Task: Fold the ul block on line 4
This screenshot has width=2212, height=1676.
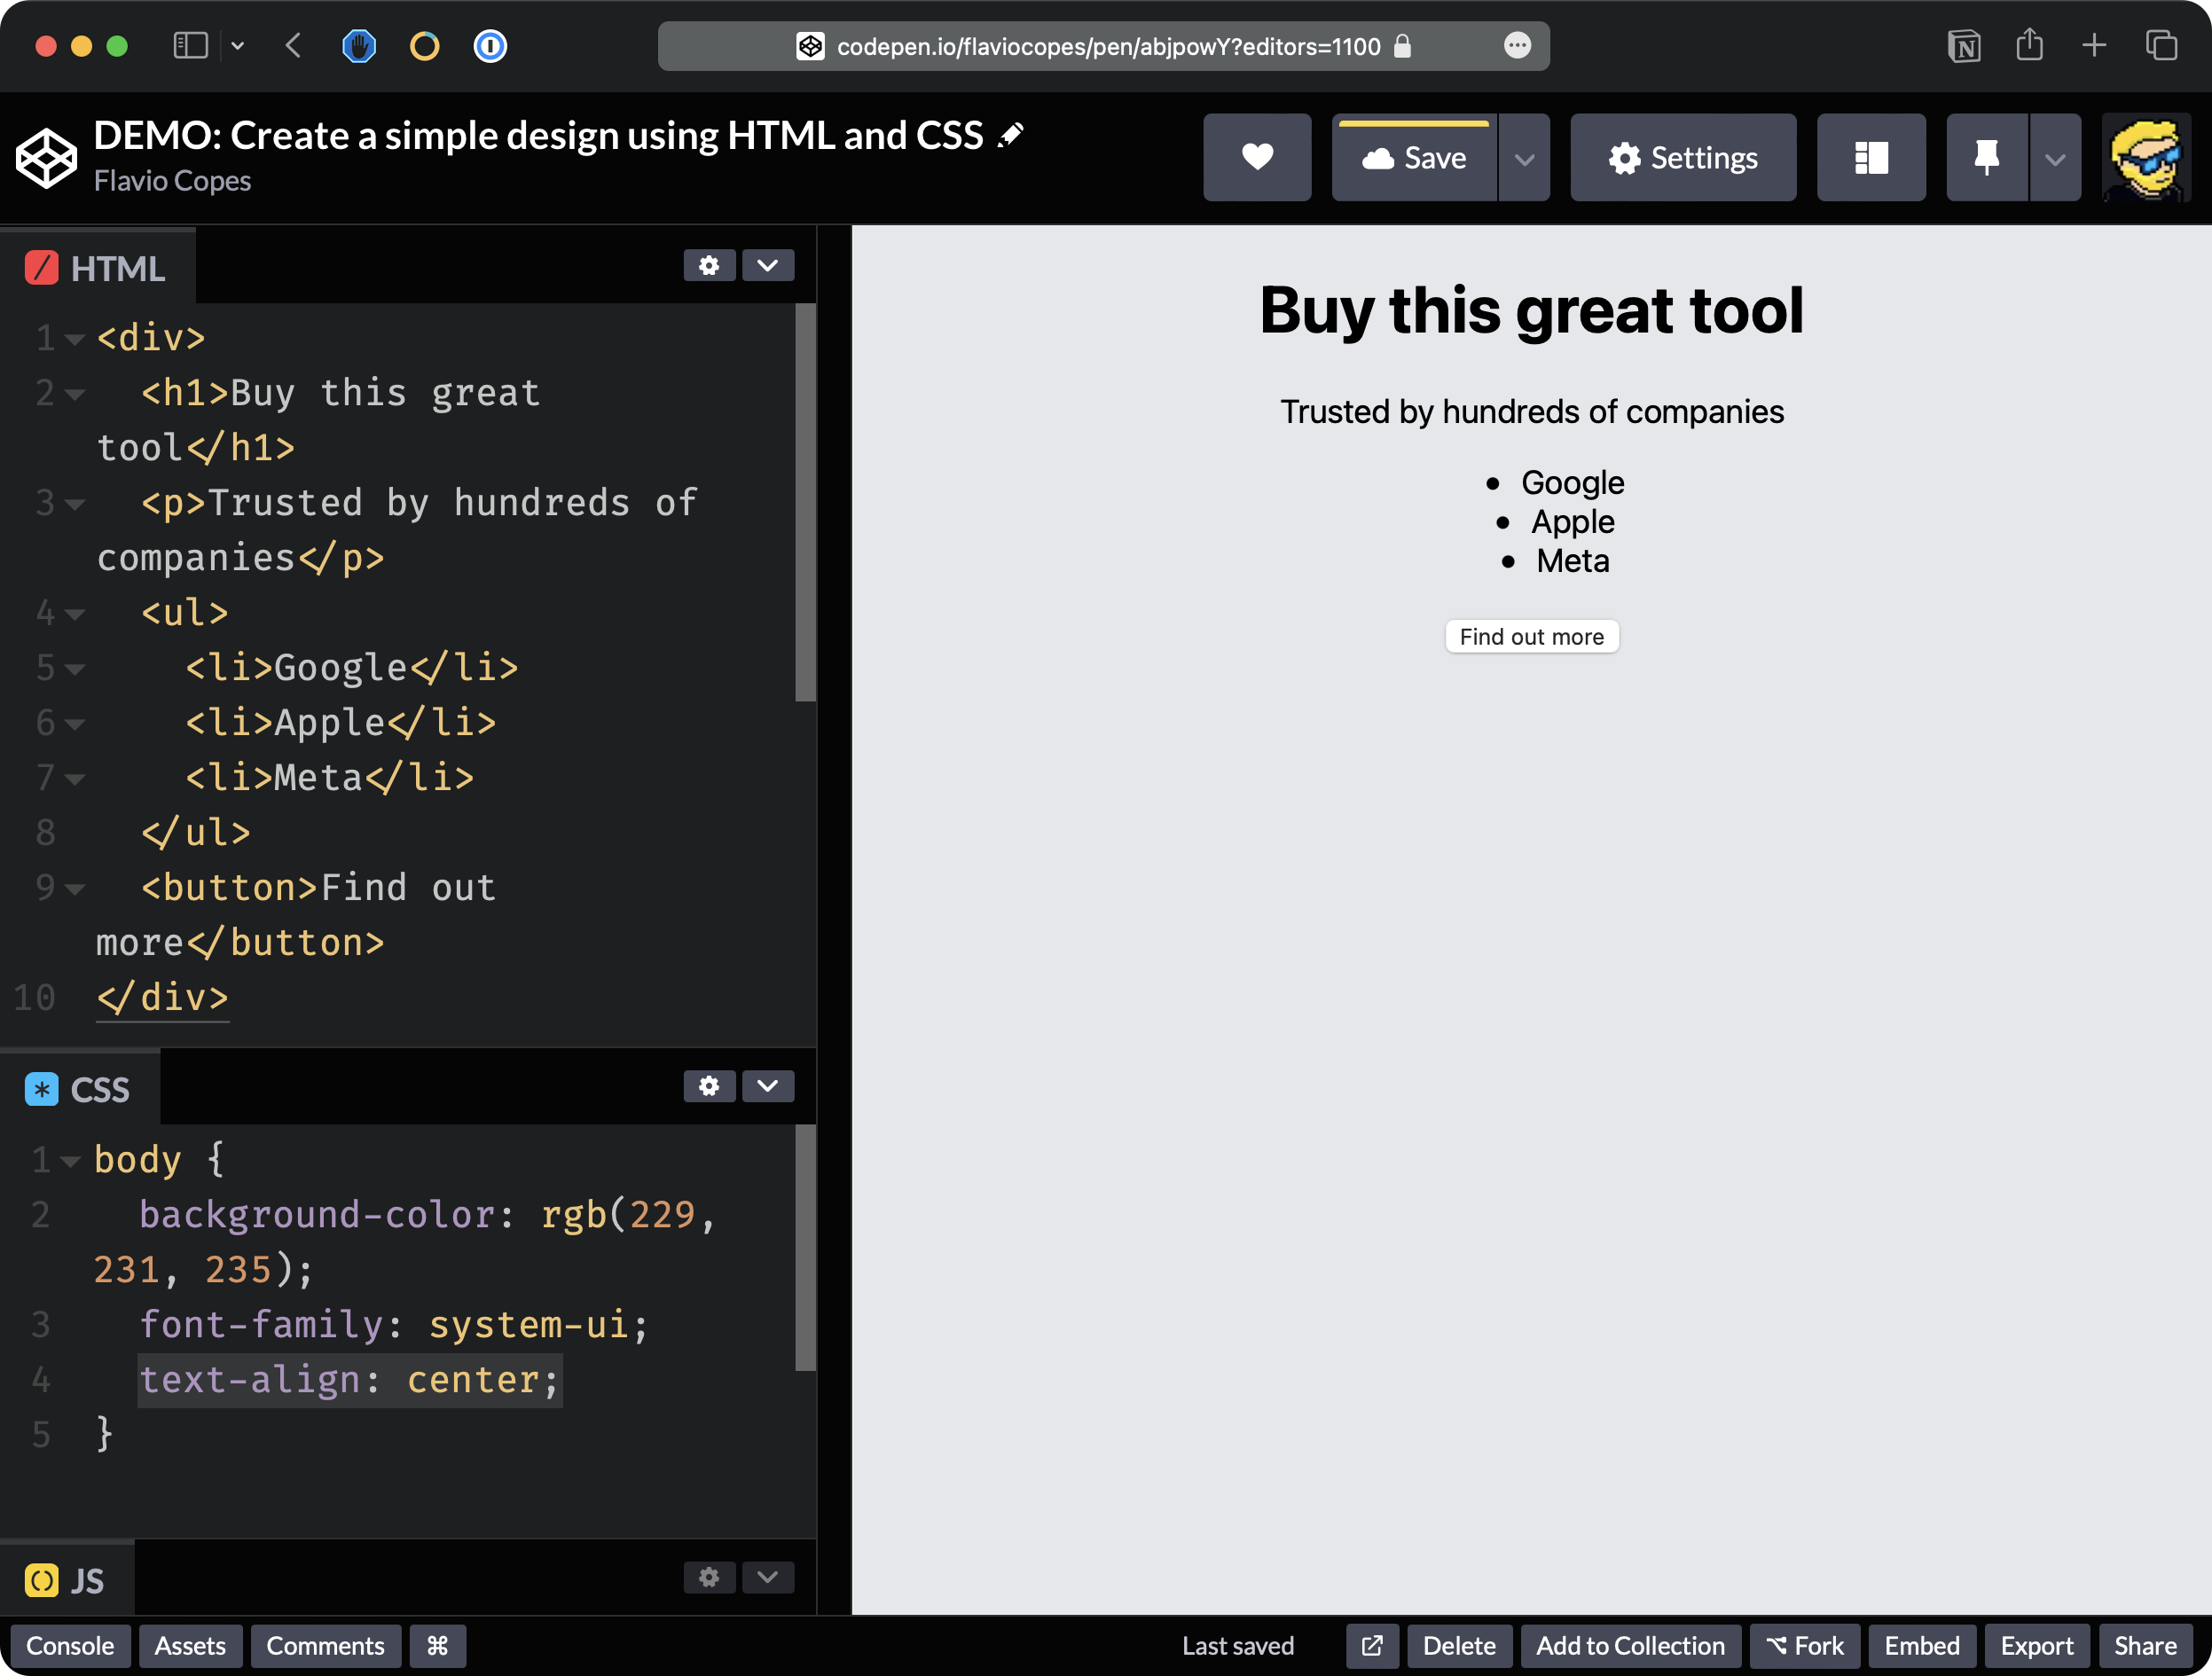Action: [76, 614]
